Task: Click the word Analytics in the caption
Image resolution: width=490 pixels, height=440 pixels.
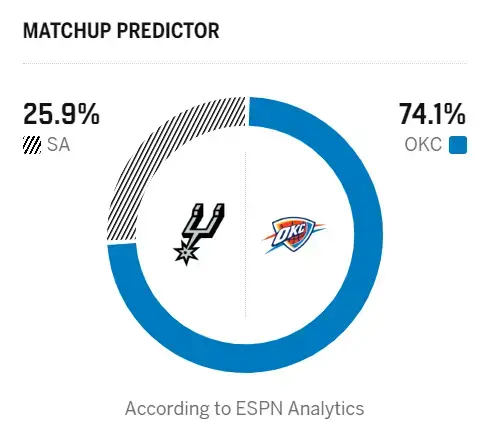Action: click(x=326, y=409)
